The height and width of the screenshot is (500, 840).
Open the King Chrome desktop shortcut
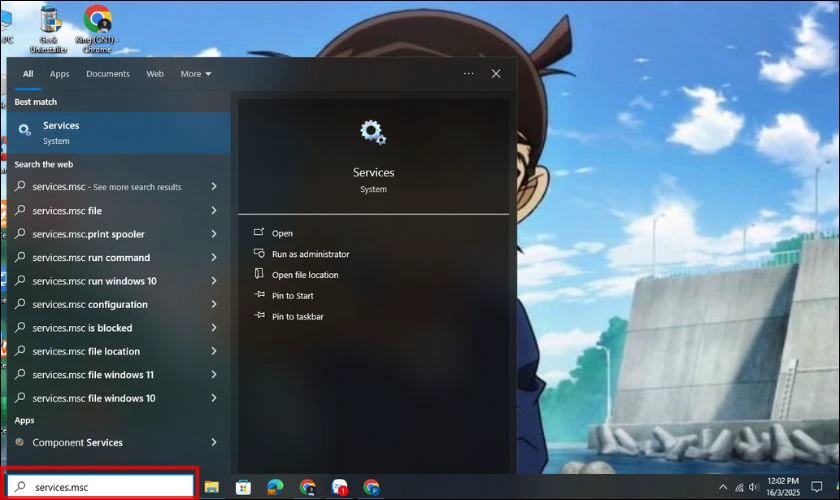tap(98, 28)
